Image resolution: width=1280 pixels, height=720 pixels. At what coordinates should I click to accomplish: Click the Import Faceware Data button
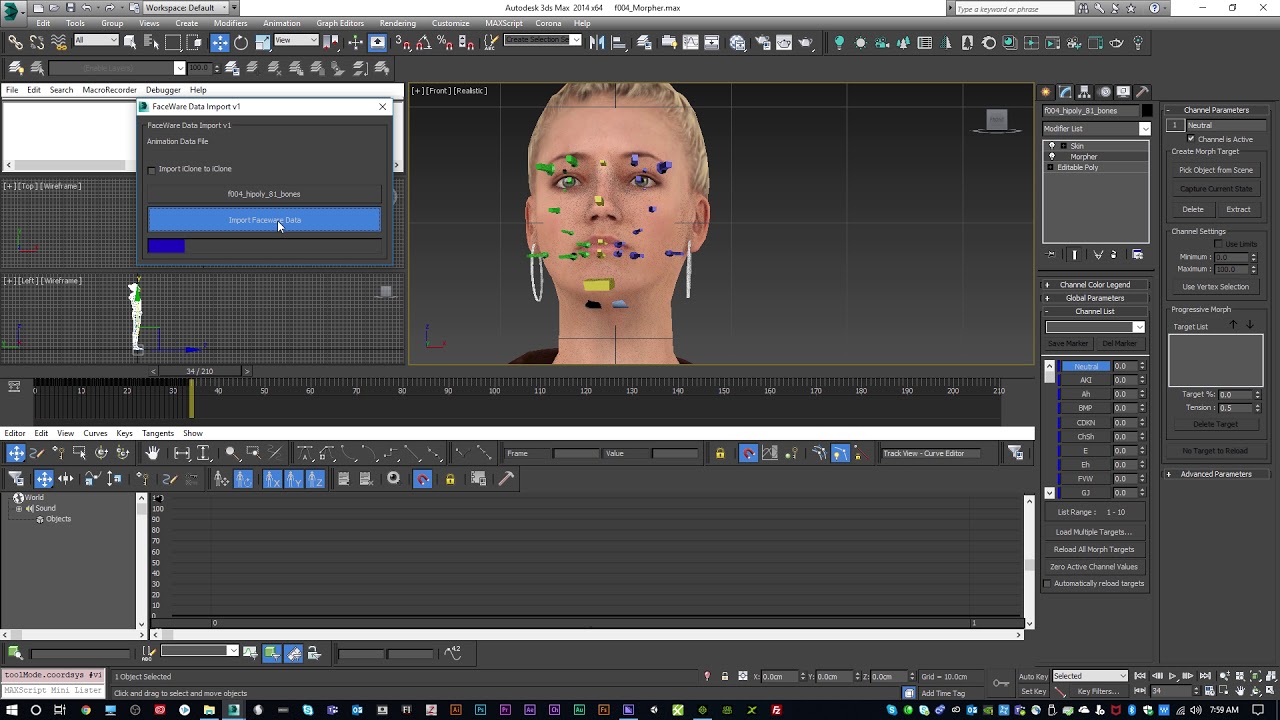[264, 220]
